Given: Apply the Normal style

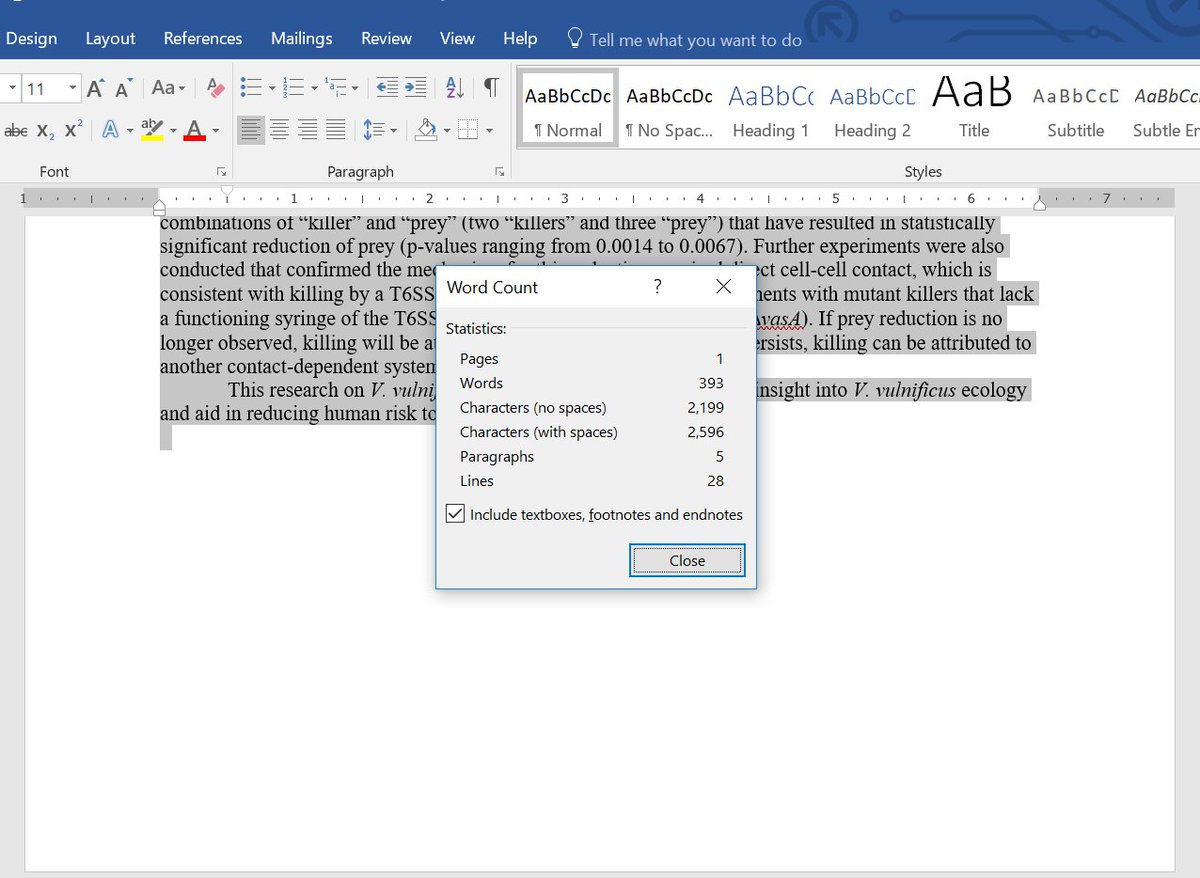Looking at the screenshot, I should pos(568,108).
